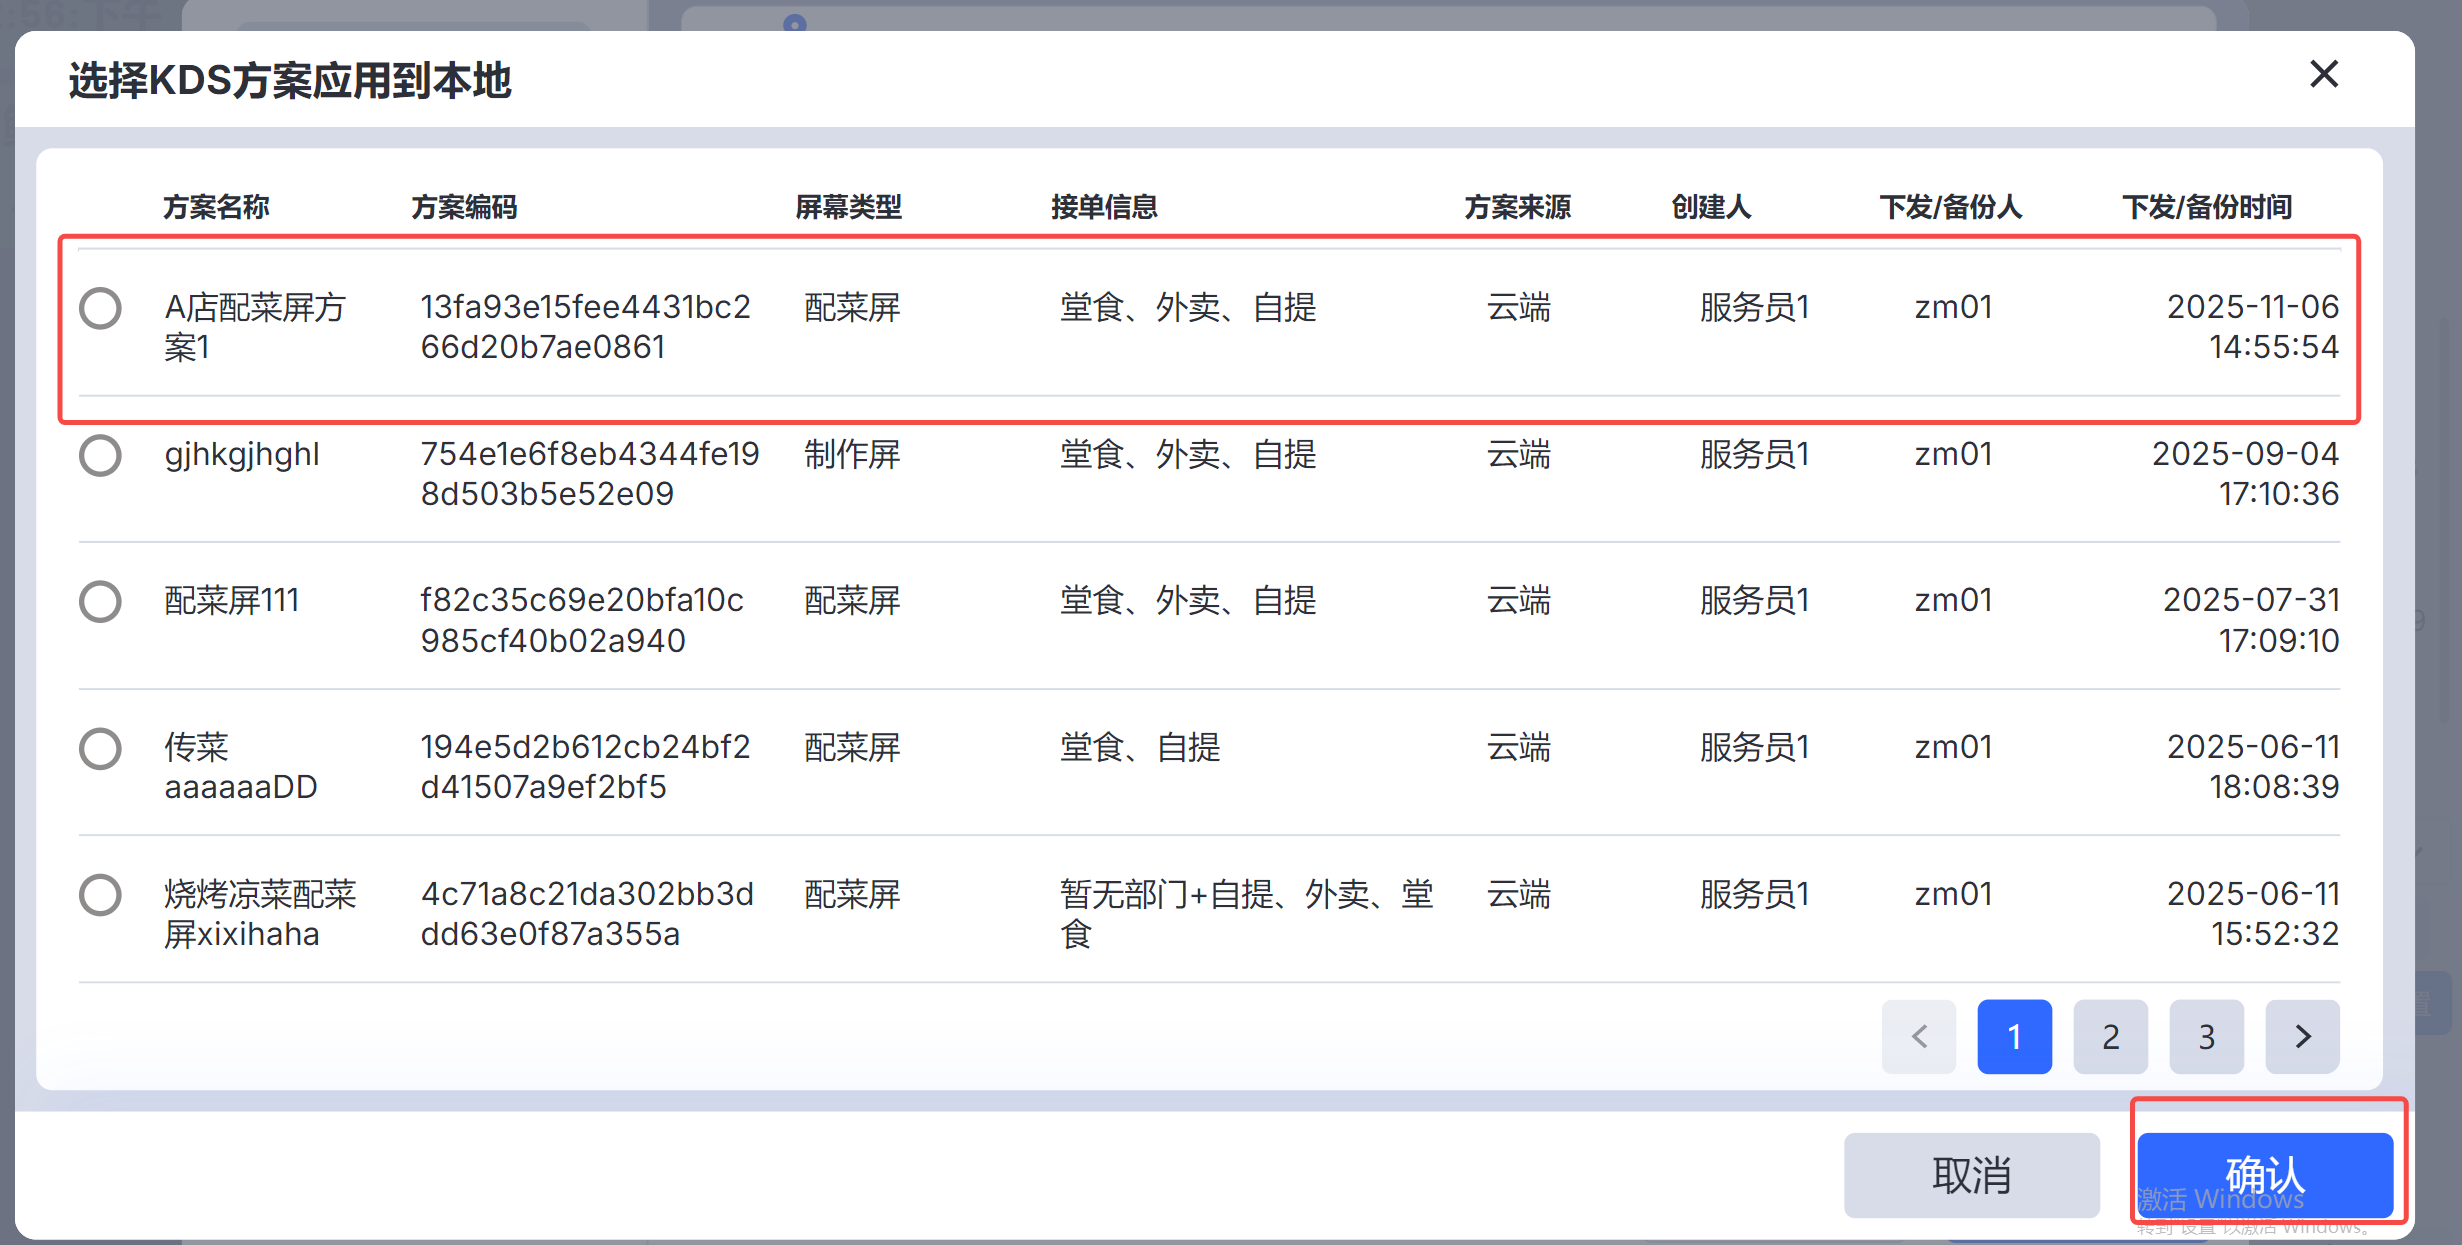This screenshot has height=1245, width=2462.
Task: Pick the 烧烤凉菜配菜屏xixihaha radio button
Action: click(101, 895)
